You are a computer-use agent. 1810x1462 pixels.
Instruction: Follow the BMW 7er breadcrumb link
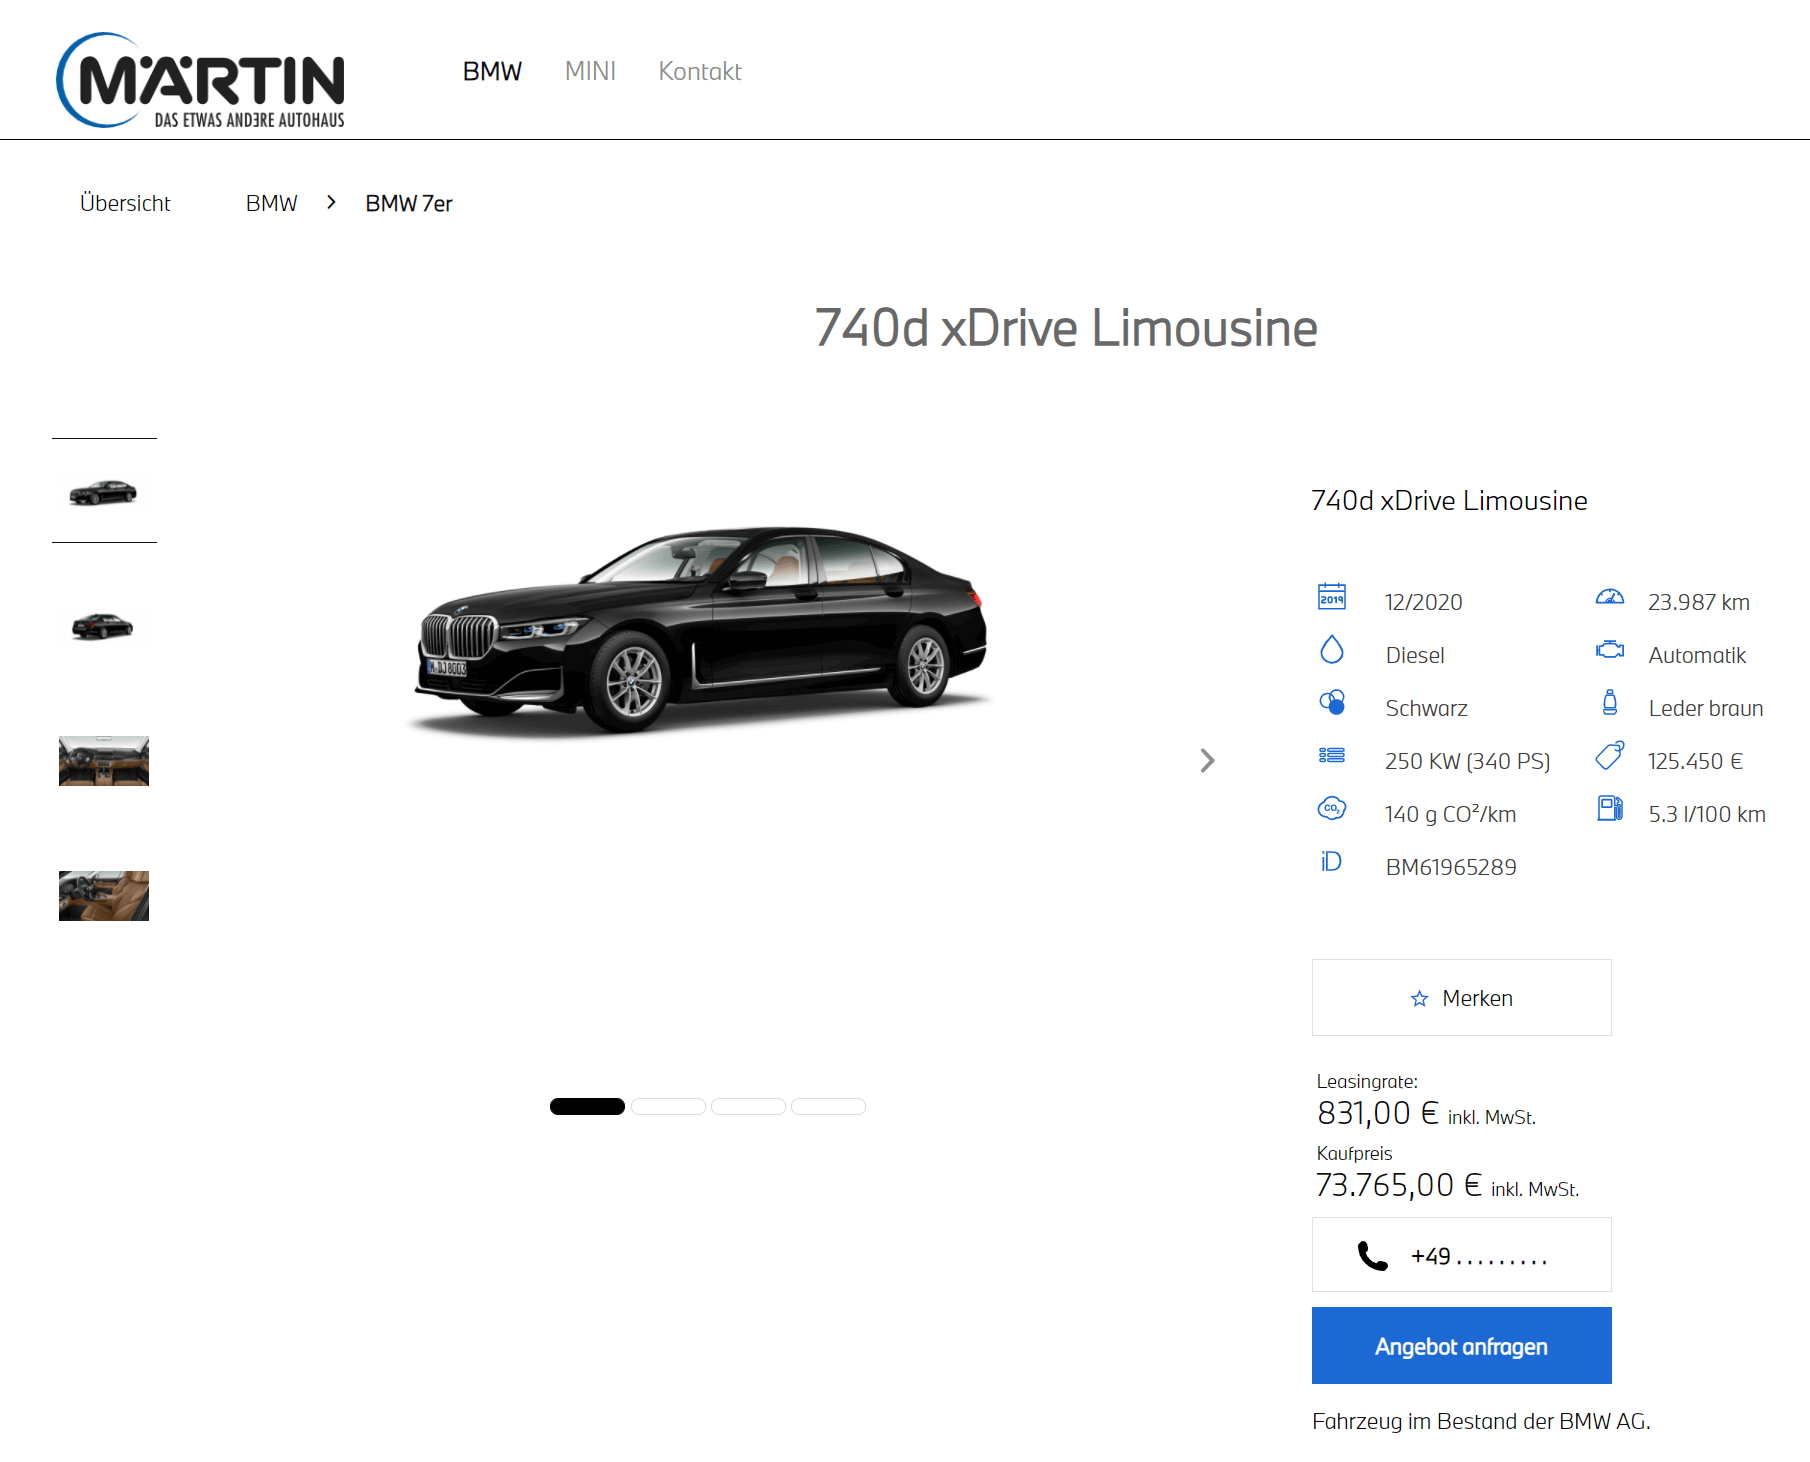(x=409, y=203)
